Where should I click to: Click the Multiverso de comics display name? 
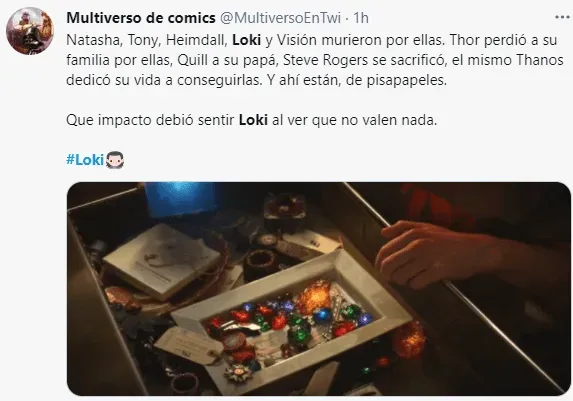click(141, 18)
